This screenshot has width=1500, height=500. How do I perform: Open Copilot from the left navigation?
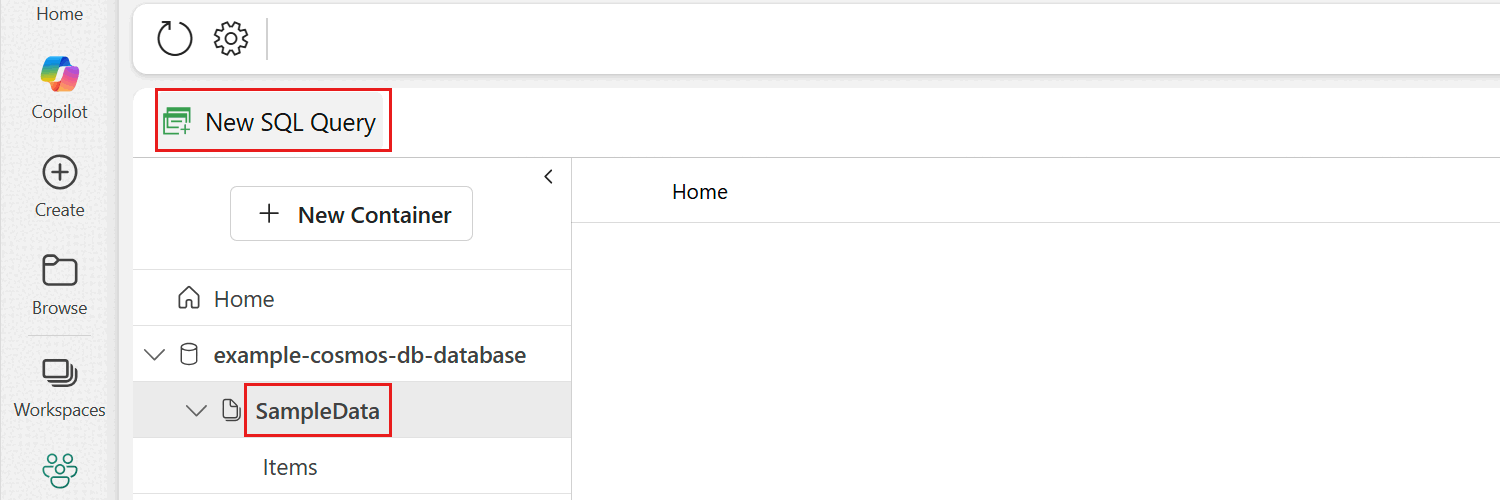click(x=59, y=75)
